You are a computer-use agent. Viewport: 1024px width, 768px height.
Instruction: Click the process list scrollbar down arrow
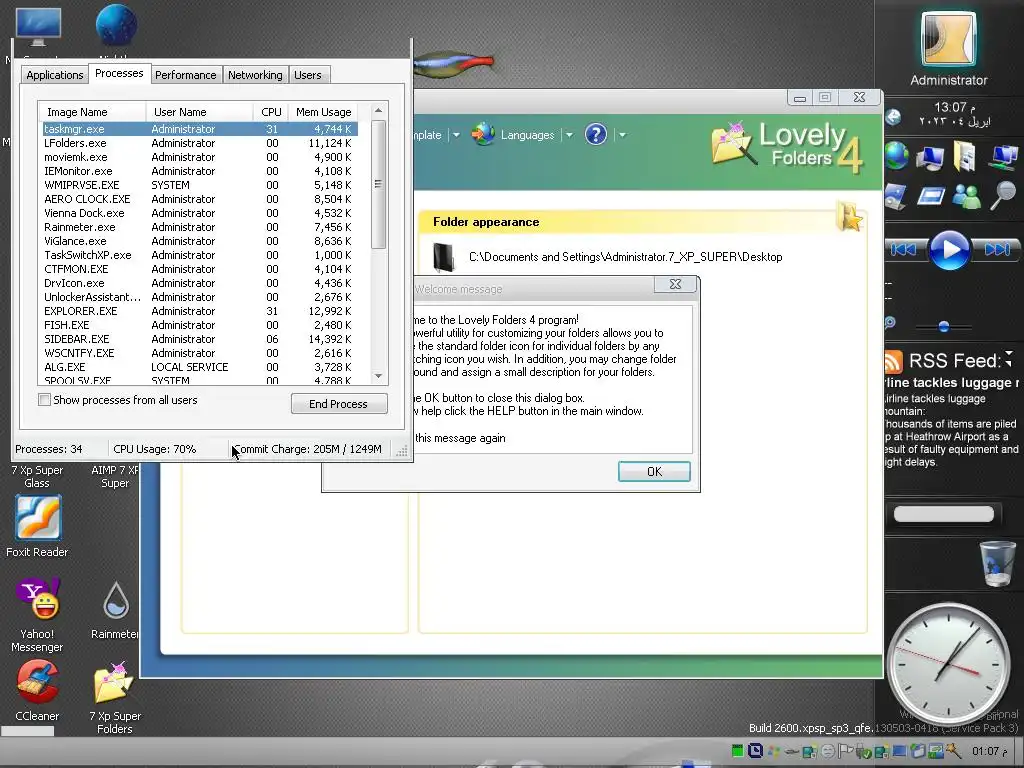pyautogui.click(x=378, y=376)
